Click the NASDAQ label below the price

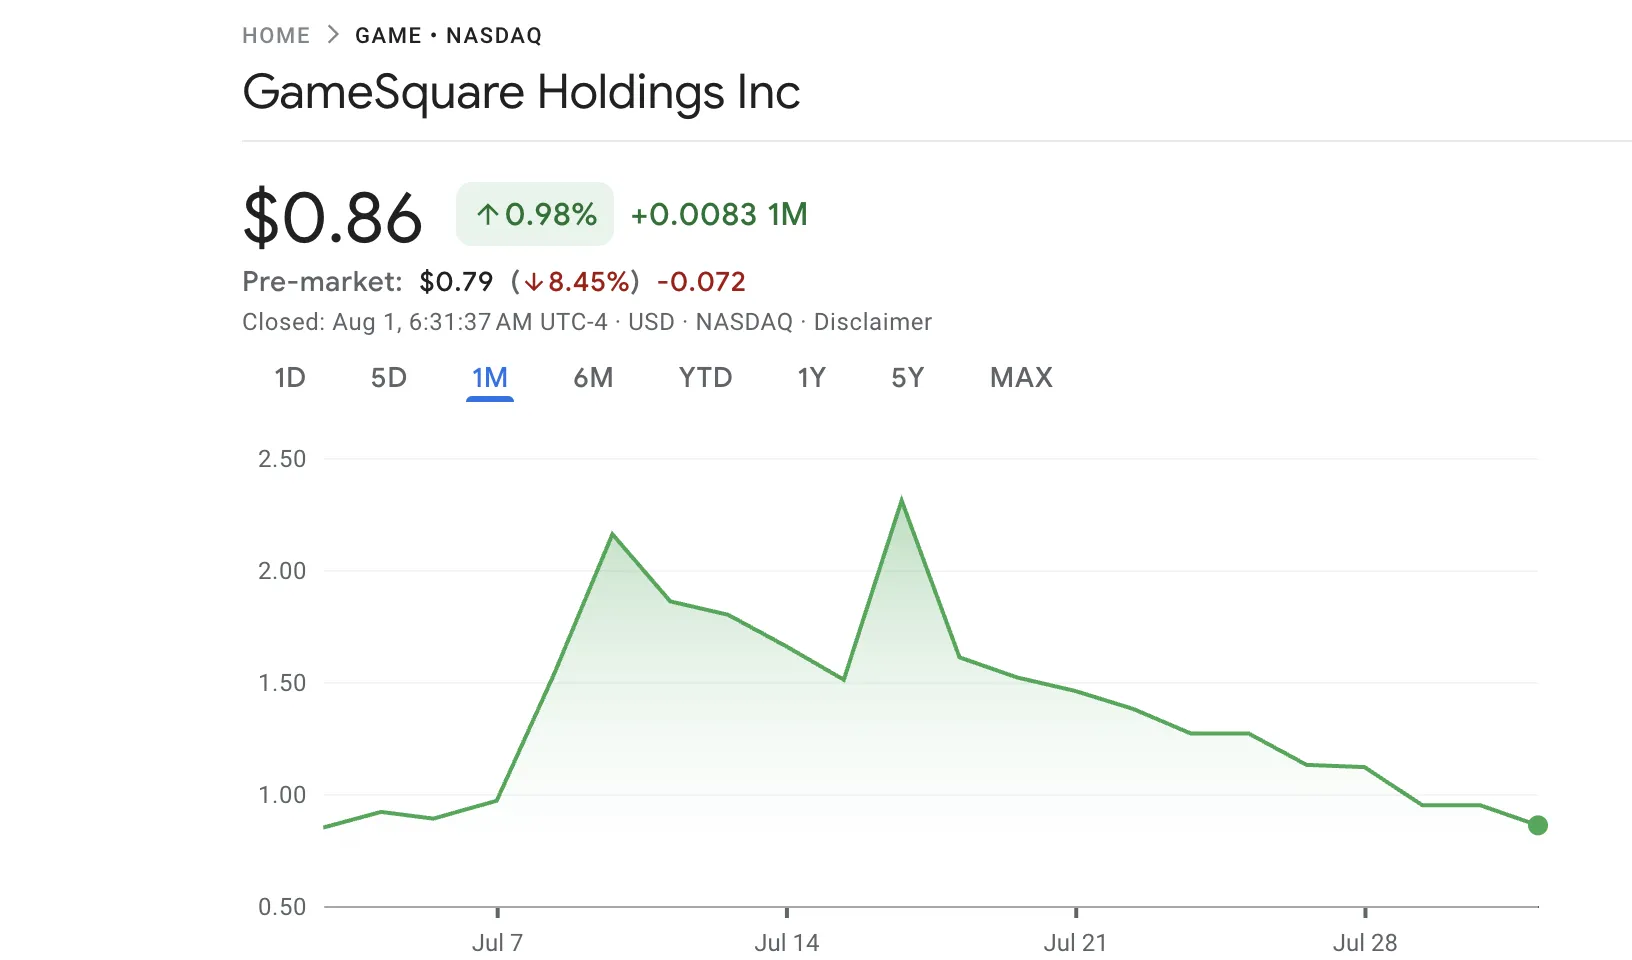pyautogui.click(x=743, y=322)
